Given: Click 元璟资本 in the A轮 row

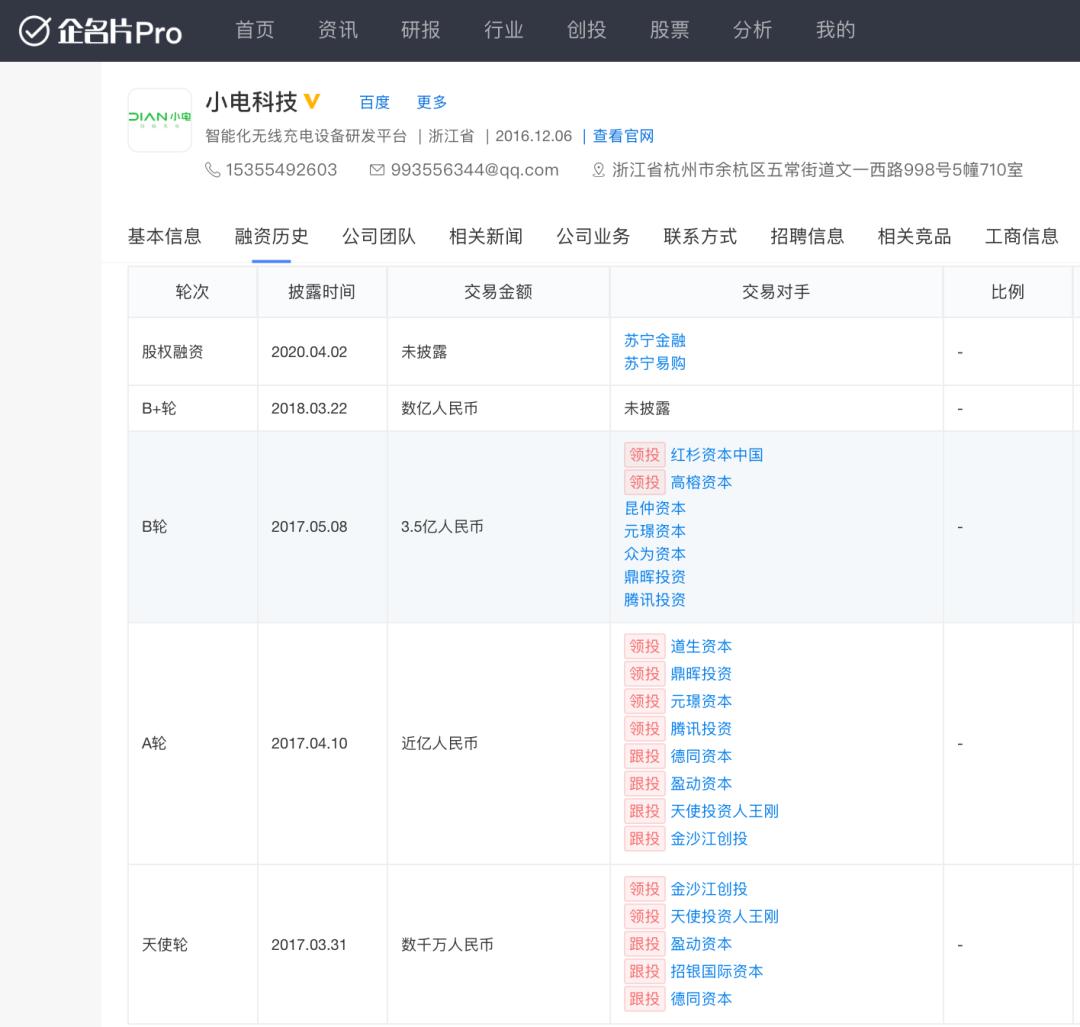Looking at the screenshot, I should (701, 701).
